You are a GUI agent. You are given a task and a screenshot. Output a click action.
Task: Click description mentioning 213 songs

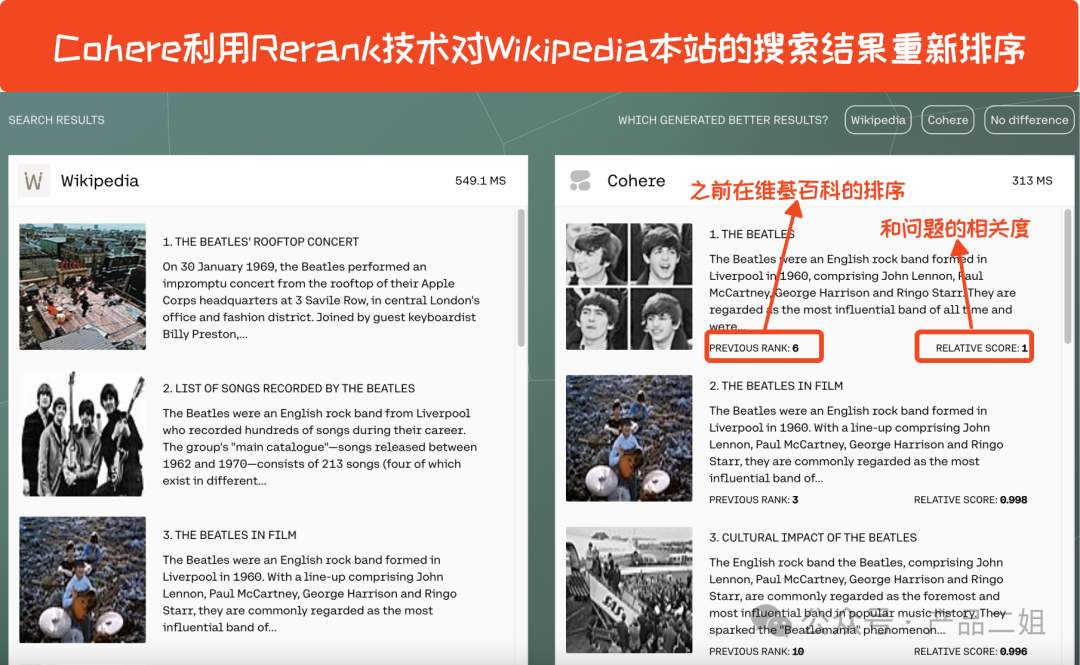point(320,447)
